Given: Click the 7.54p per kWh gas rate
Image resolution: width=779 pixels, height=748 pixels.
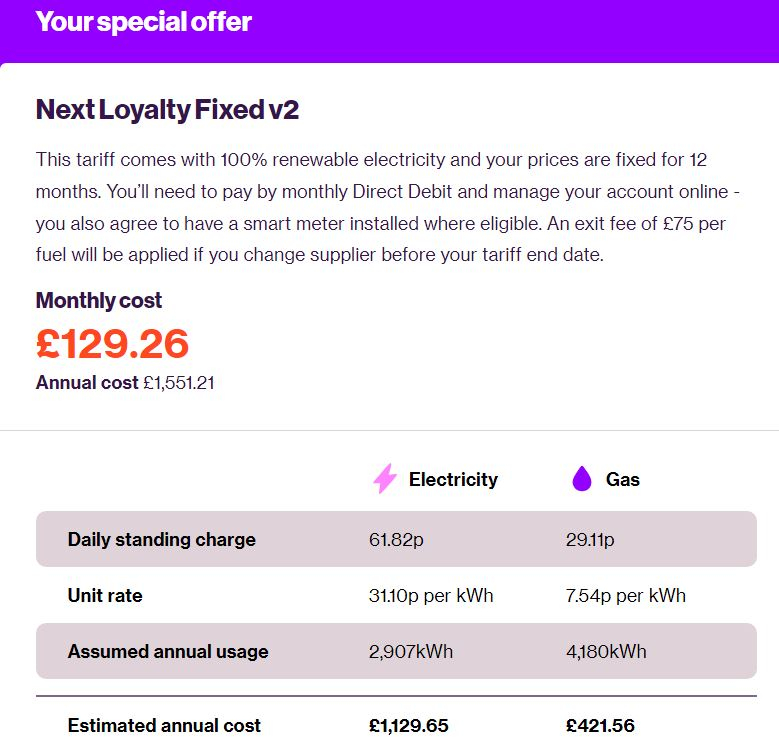Looking at the screenshot, I should [625, 596].
